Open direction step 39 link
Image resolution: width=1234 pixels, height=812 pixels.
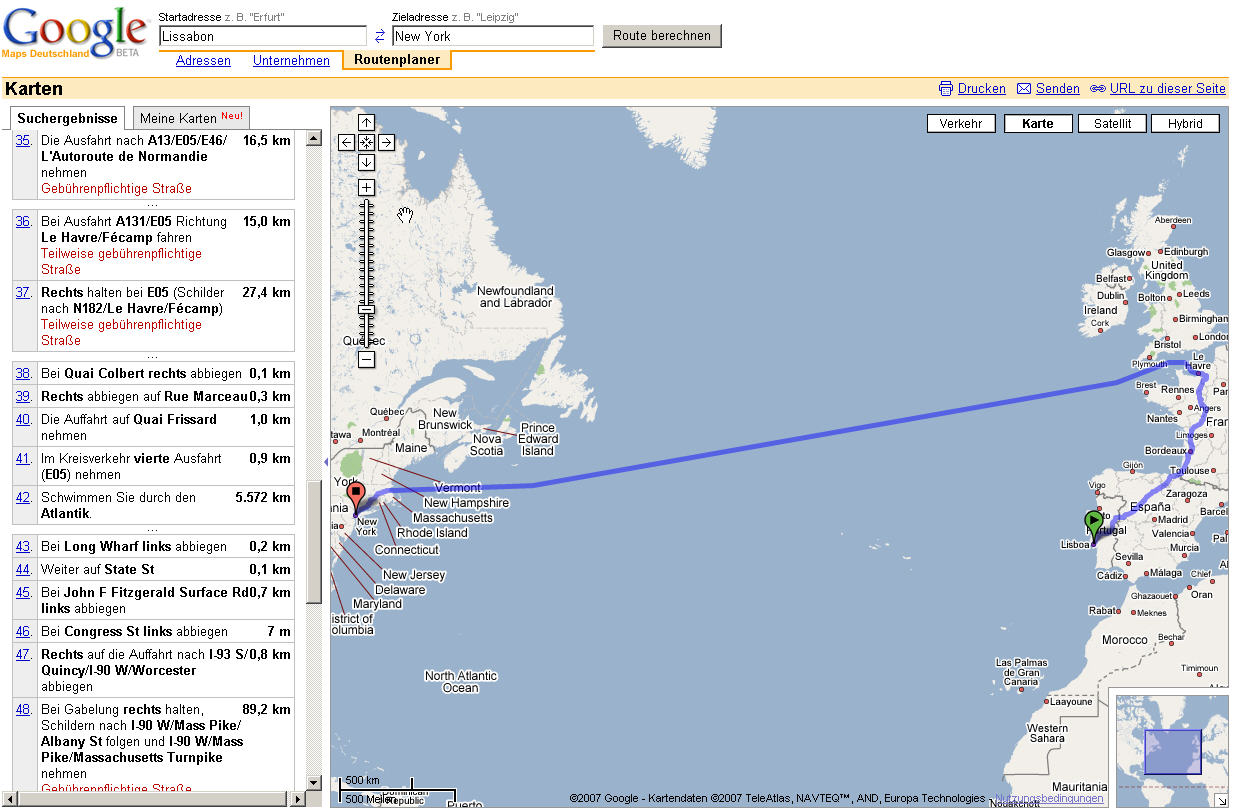point(23,397)
